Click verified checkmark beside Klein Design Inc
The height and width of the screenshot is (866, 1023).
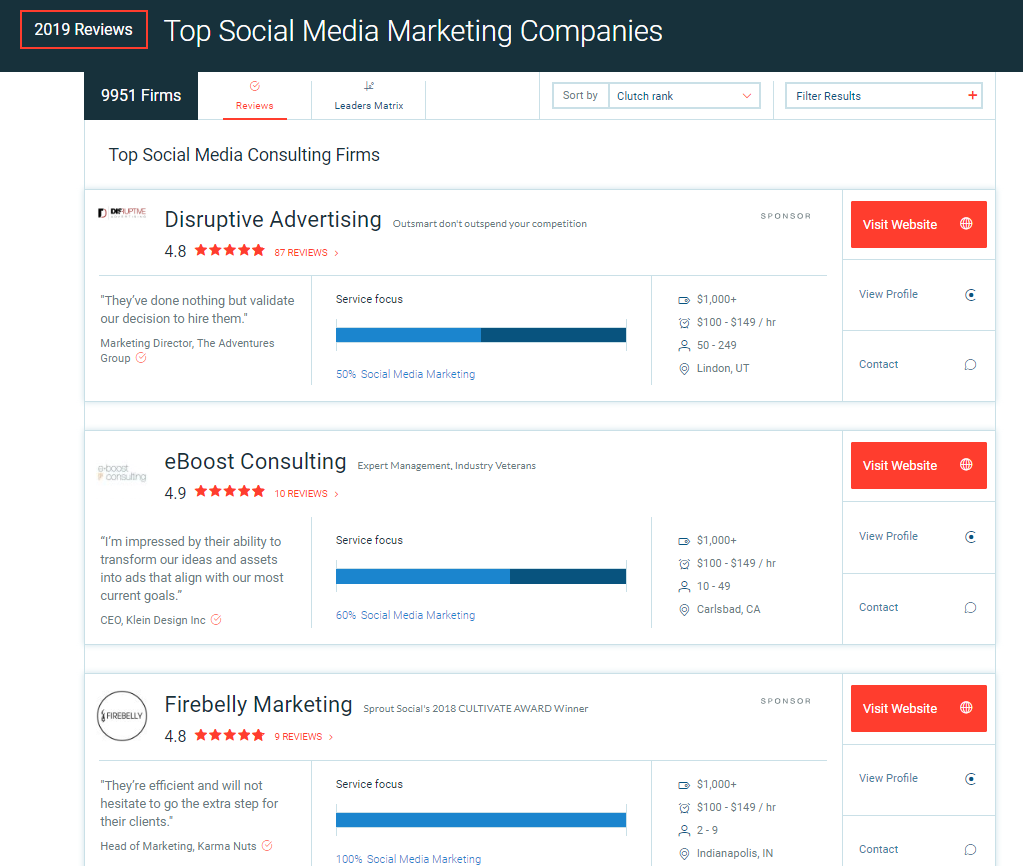pyautogui.click(x=216, y=619)
